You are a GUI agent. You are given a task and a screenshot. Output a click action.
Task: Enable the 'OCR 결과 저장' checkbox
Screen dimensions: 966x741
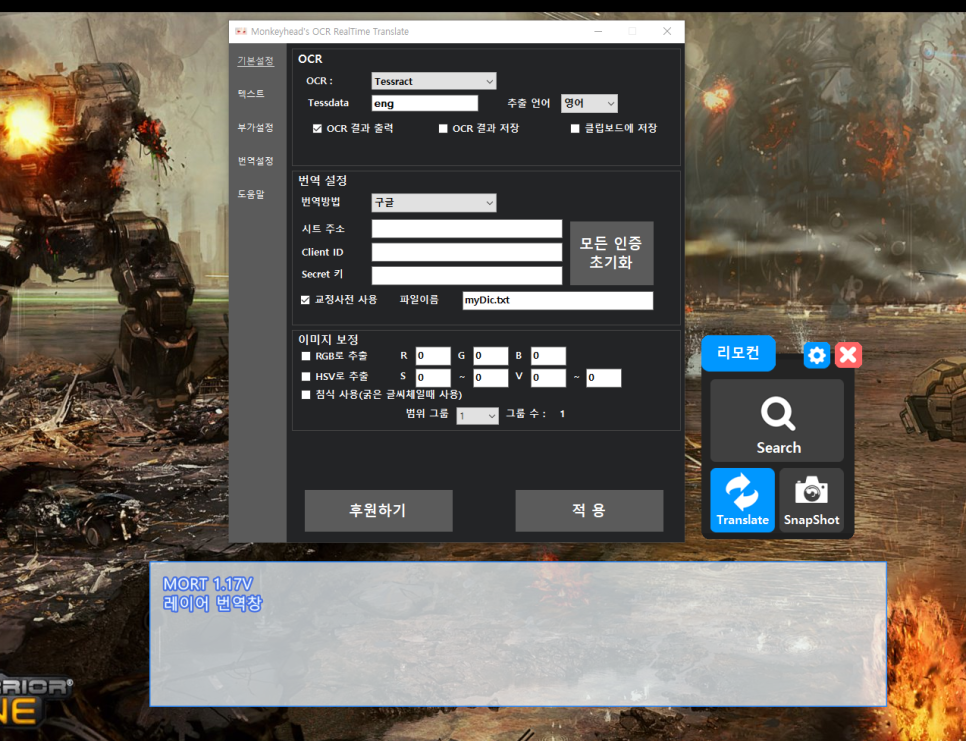pyautogui.click(x=443, y=129)
